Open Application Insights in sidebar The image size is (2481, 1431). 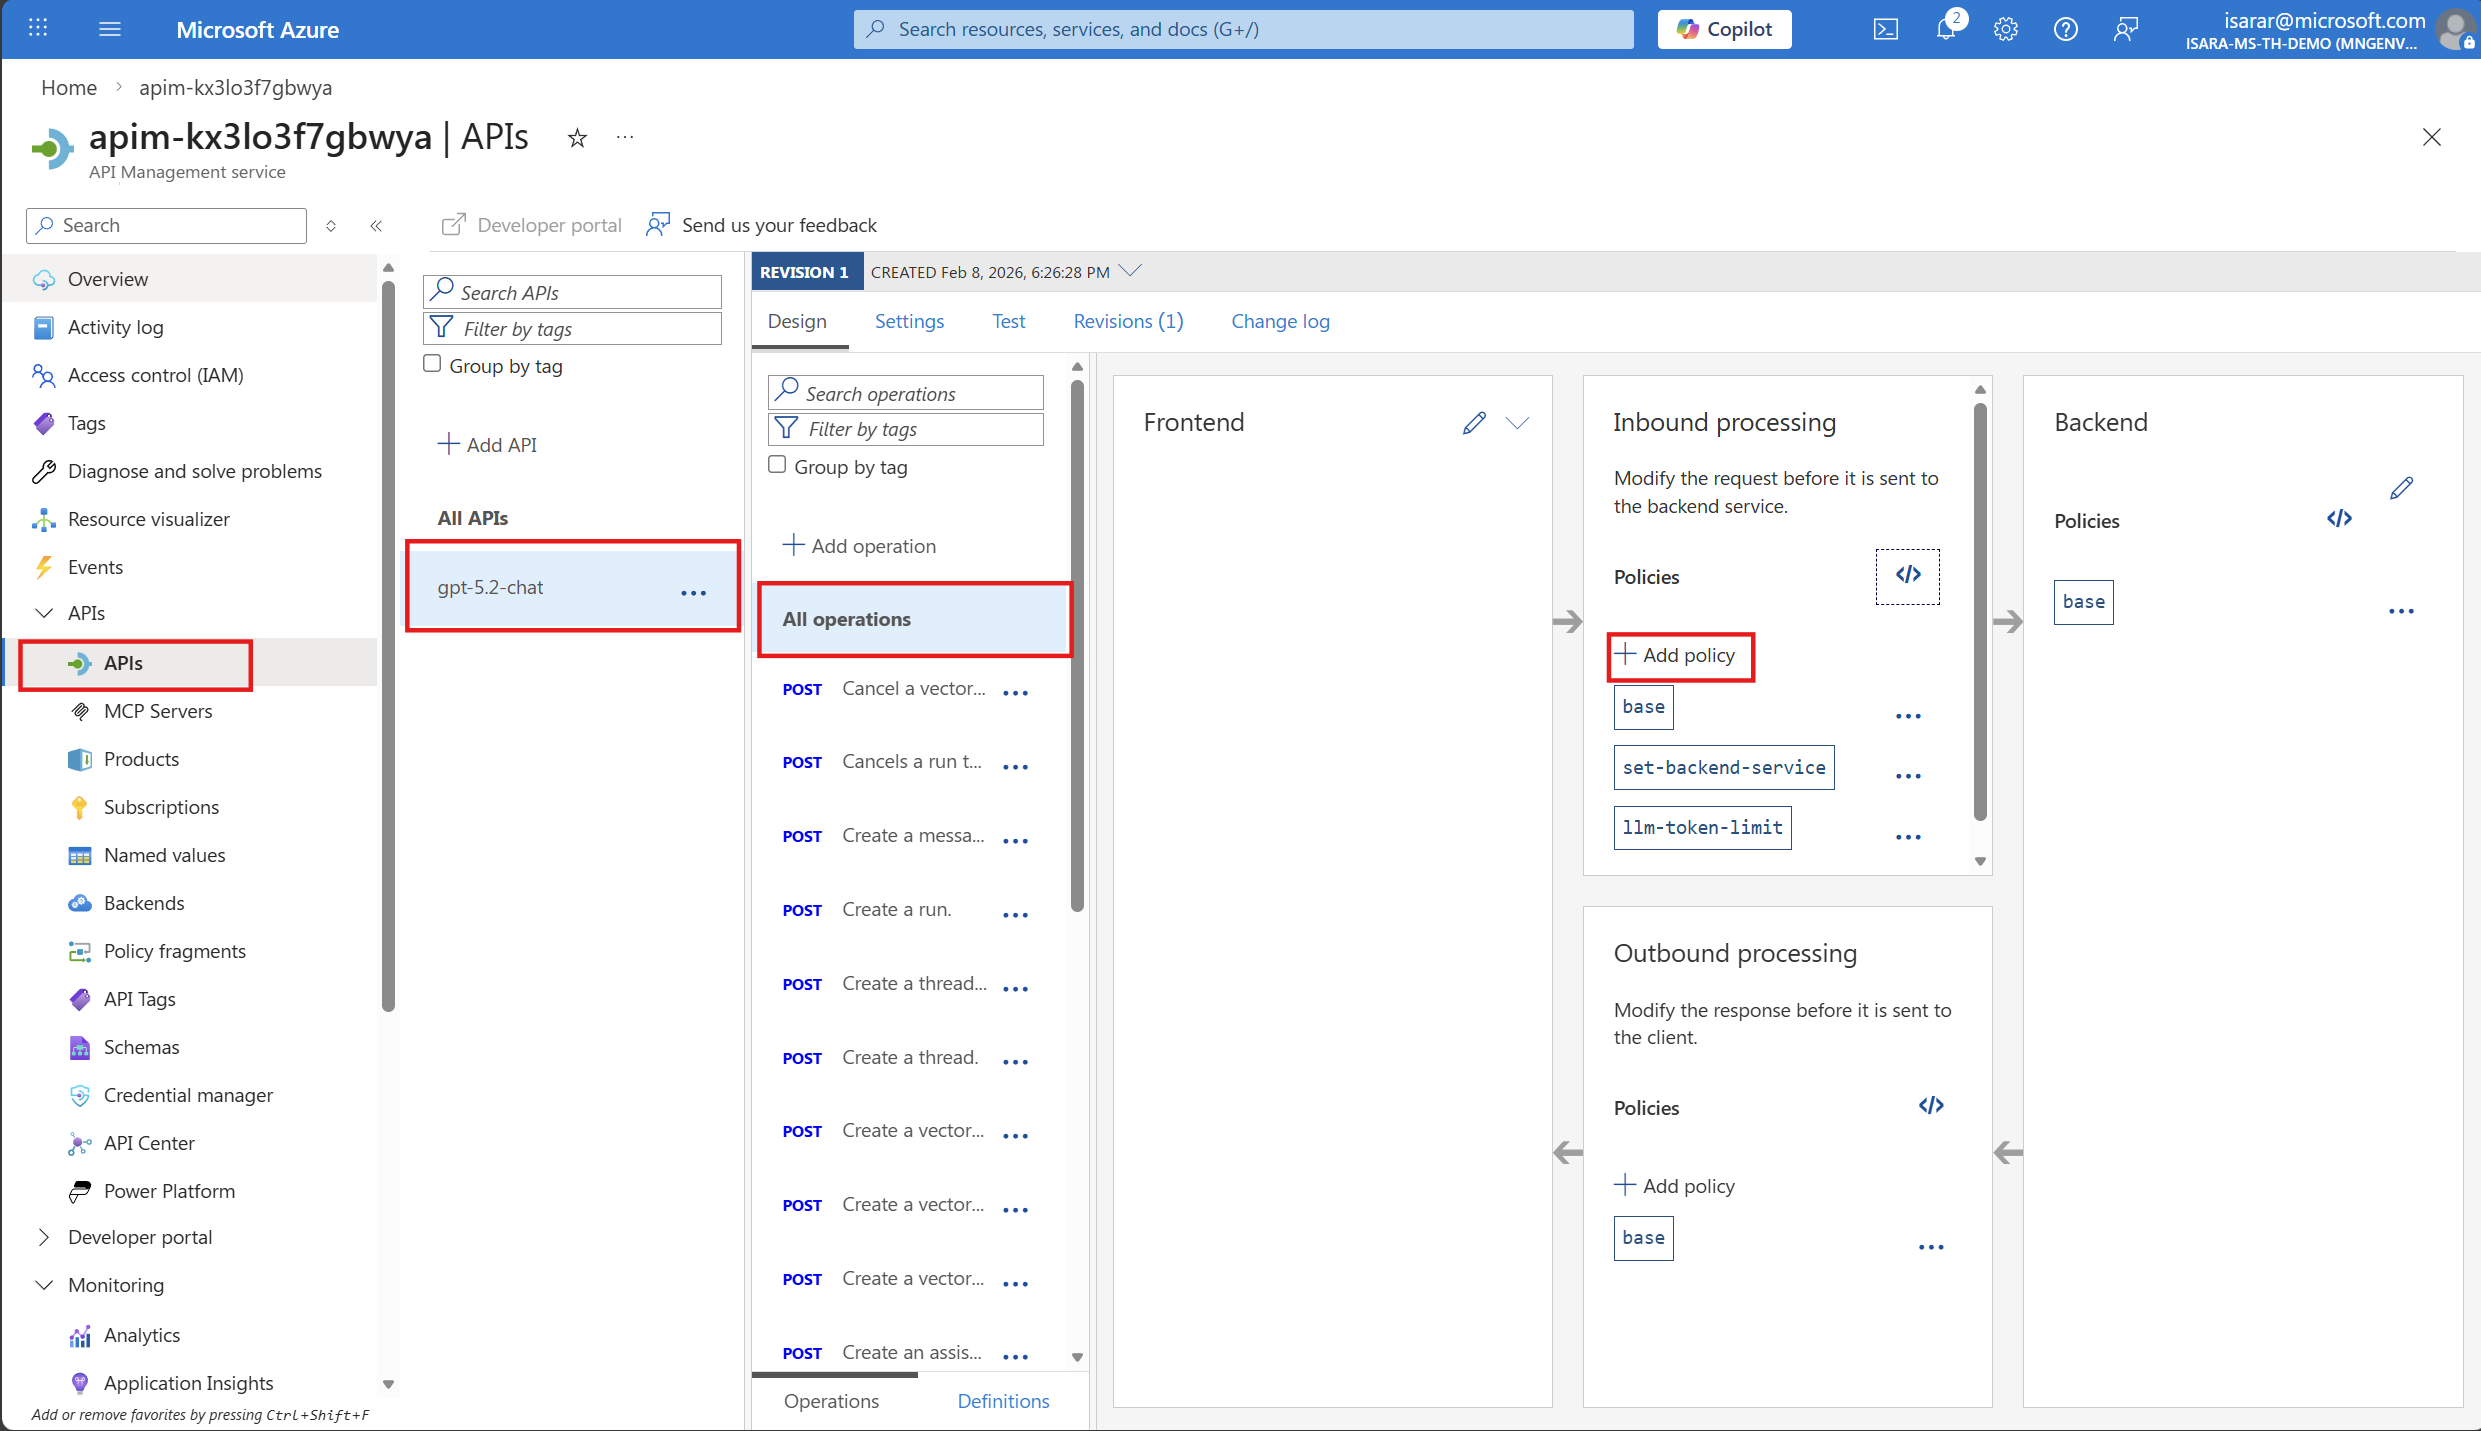(188, 1383)
